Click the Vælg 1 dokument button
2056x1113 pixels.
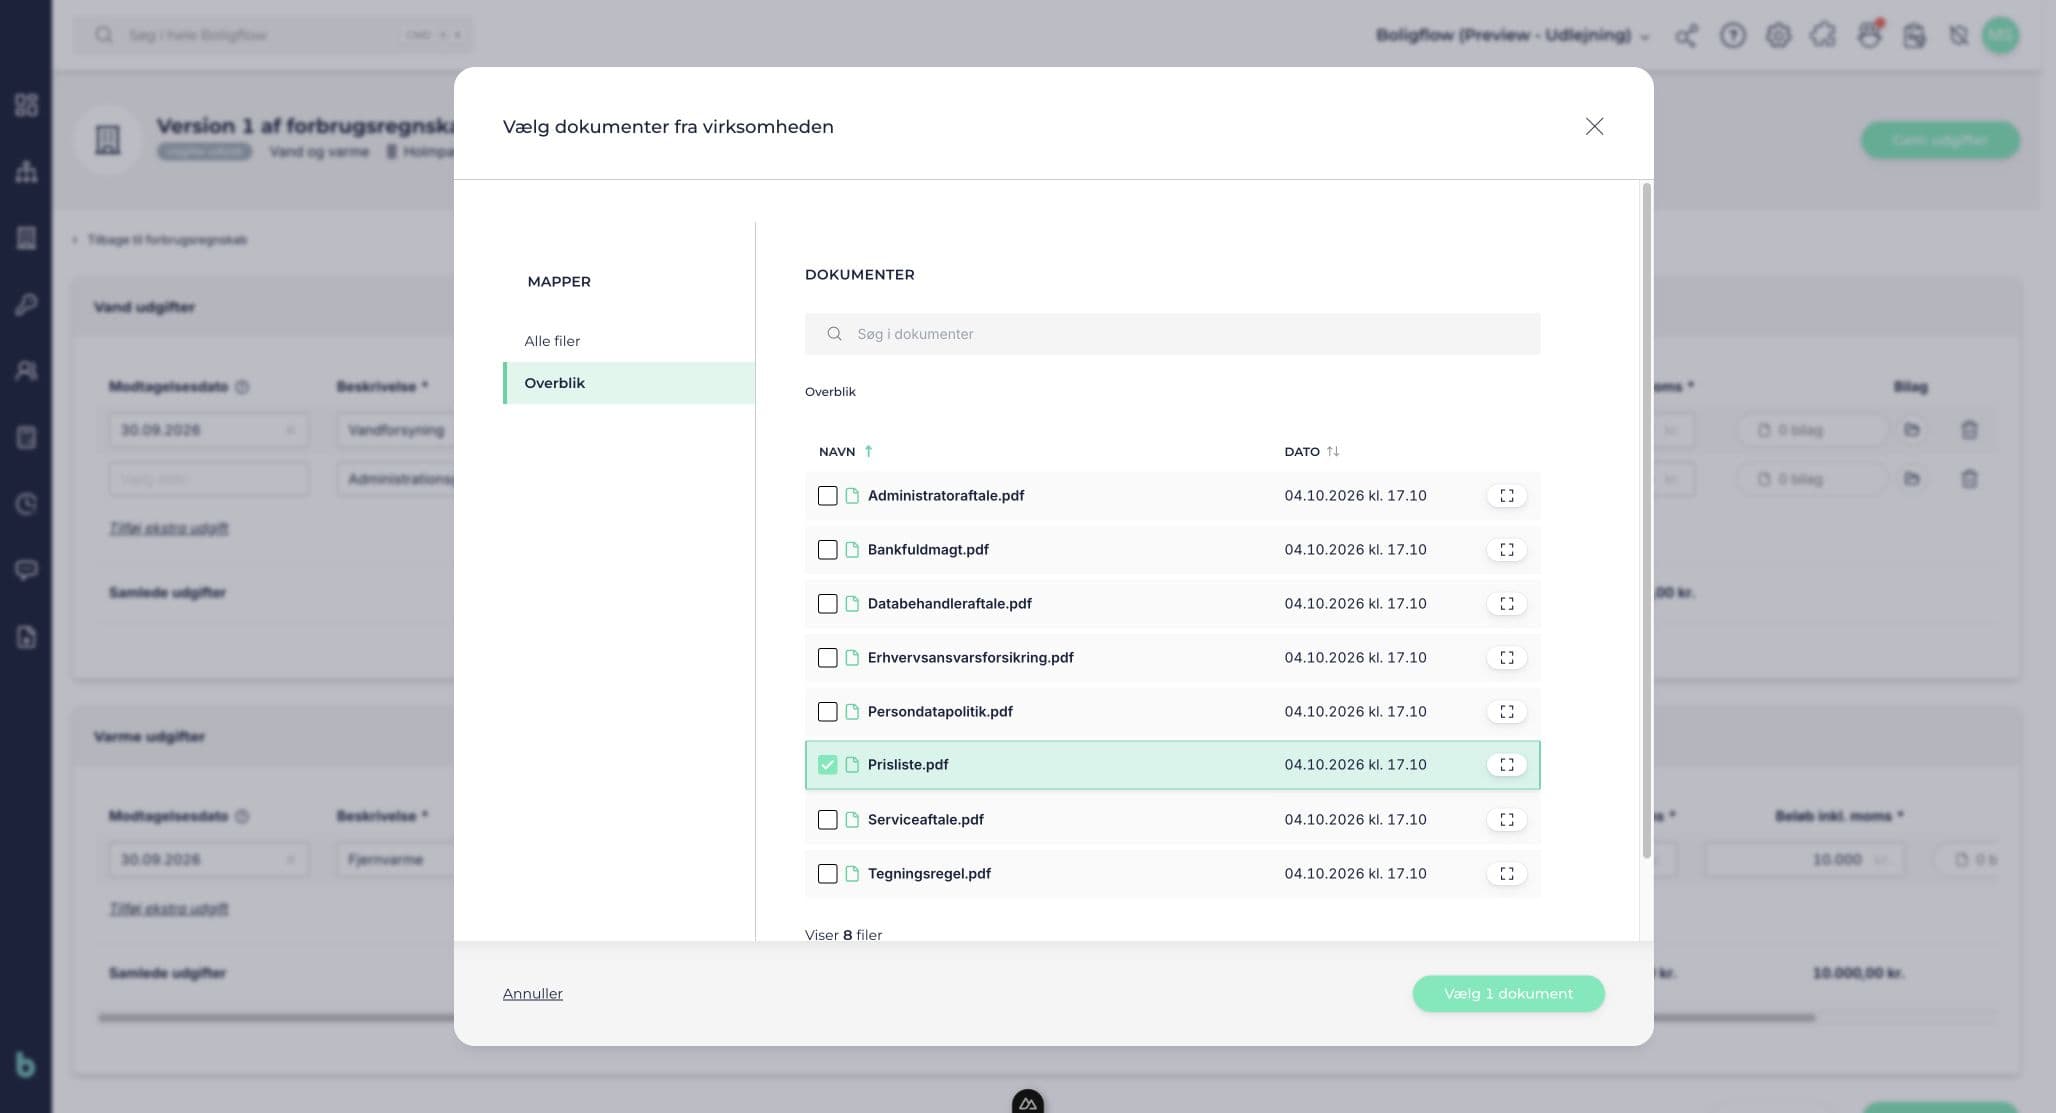pos(1508,994)
